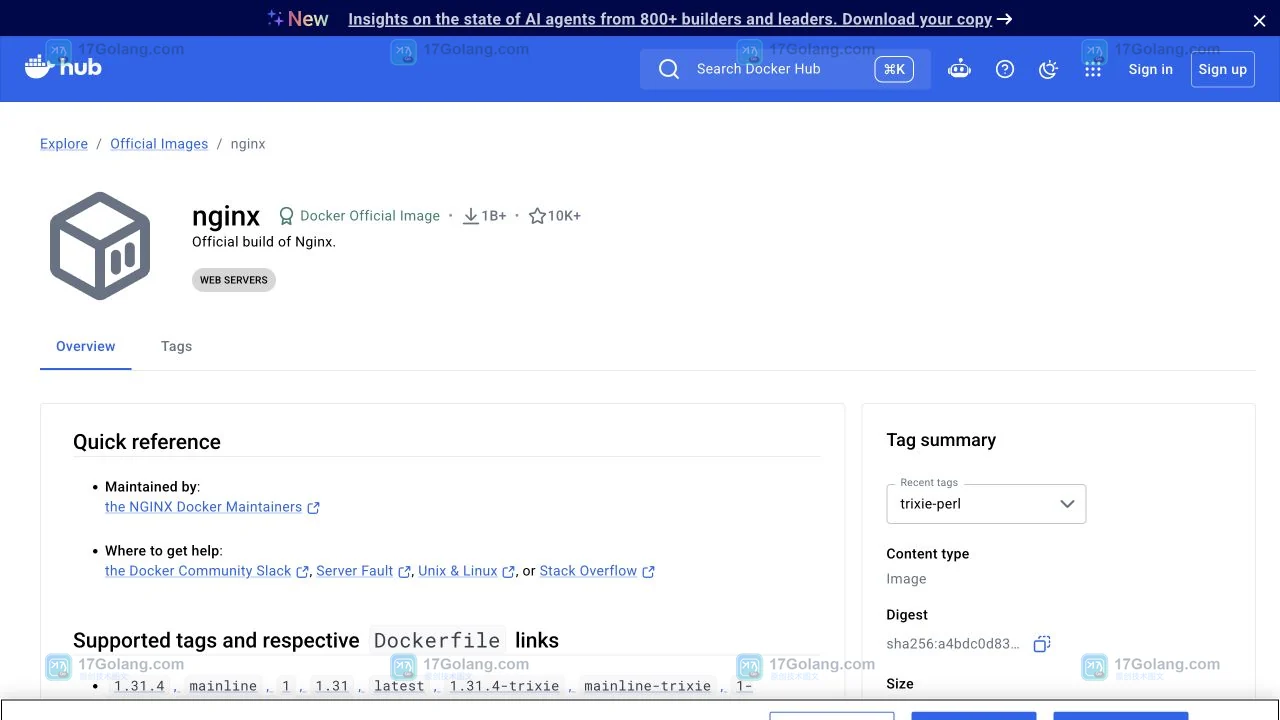Viewport: 1280px width, 720px height.
Task: Switch to the Overview tab
Action: (x=86, y=346)
